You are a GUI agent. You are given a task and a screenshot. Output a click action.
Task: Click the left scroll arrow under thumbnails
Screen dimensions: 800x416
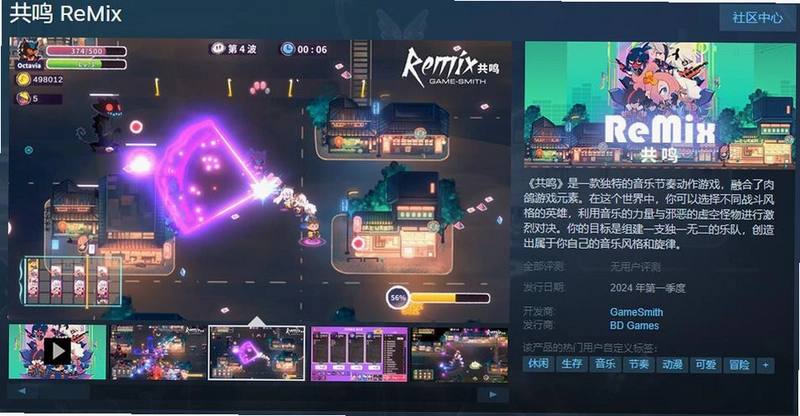point(23,391)
